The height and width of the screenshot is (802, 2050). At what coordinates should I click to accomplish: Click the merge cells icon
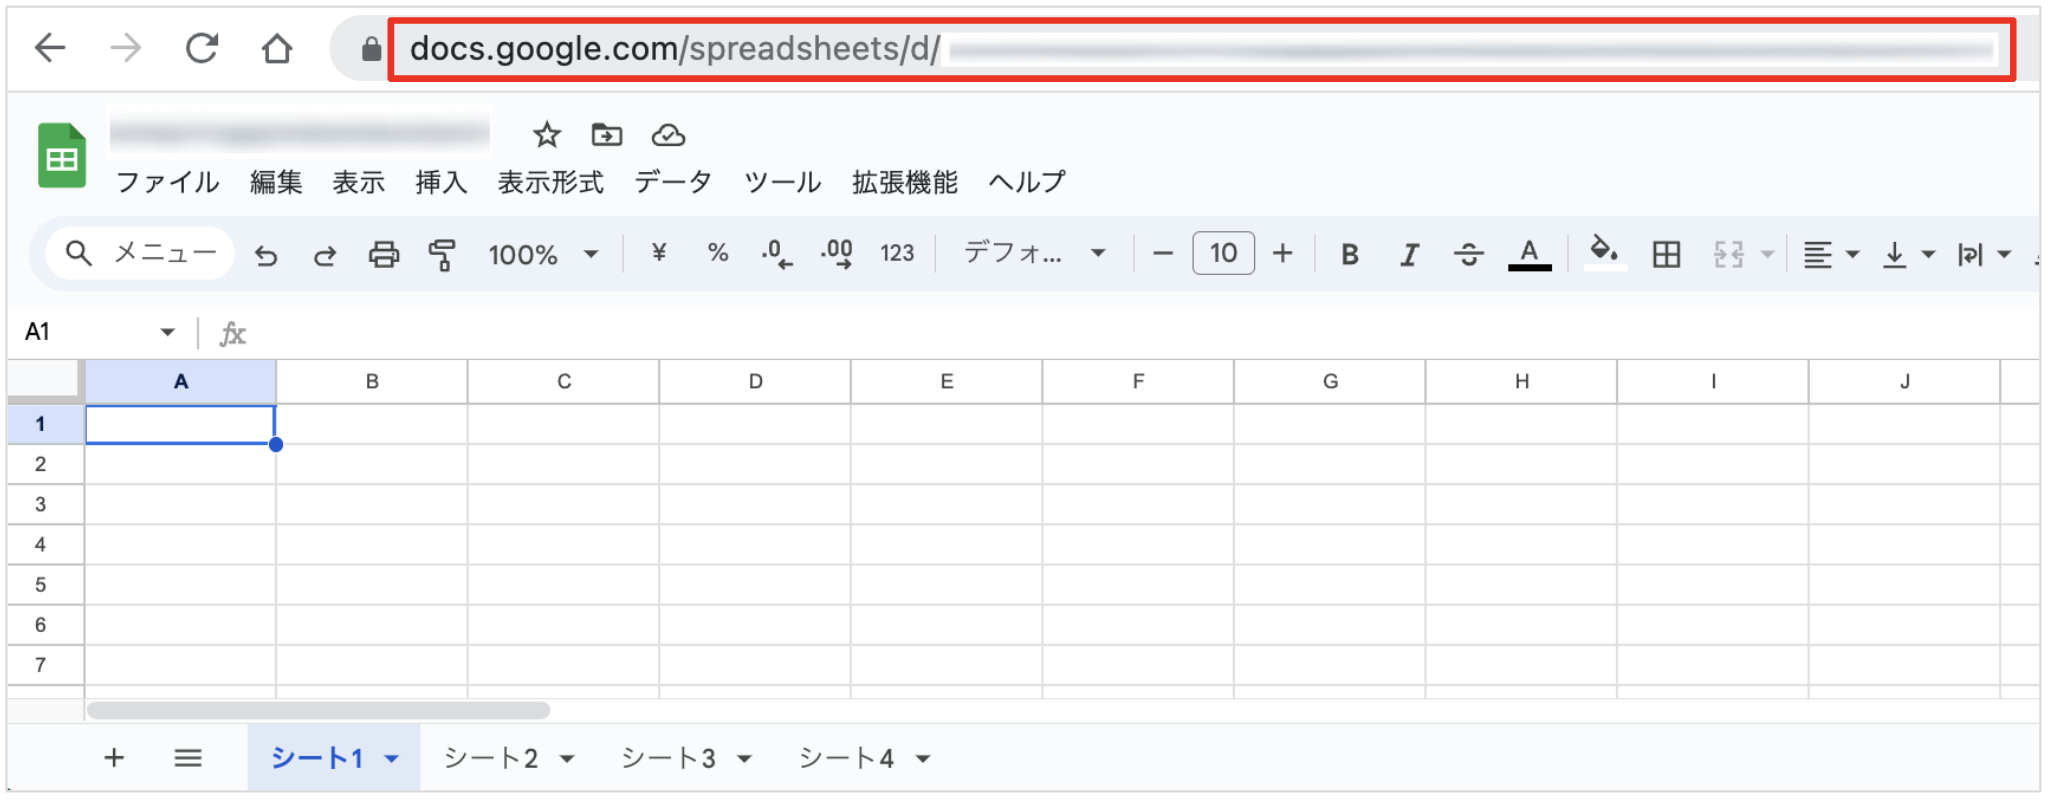pos(1728,255)
